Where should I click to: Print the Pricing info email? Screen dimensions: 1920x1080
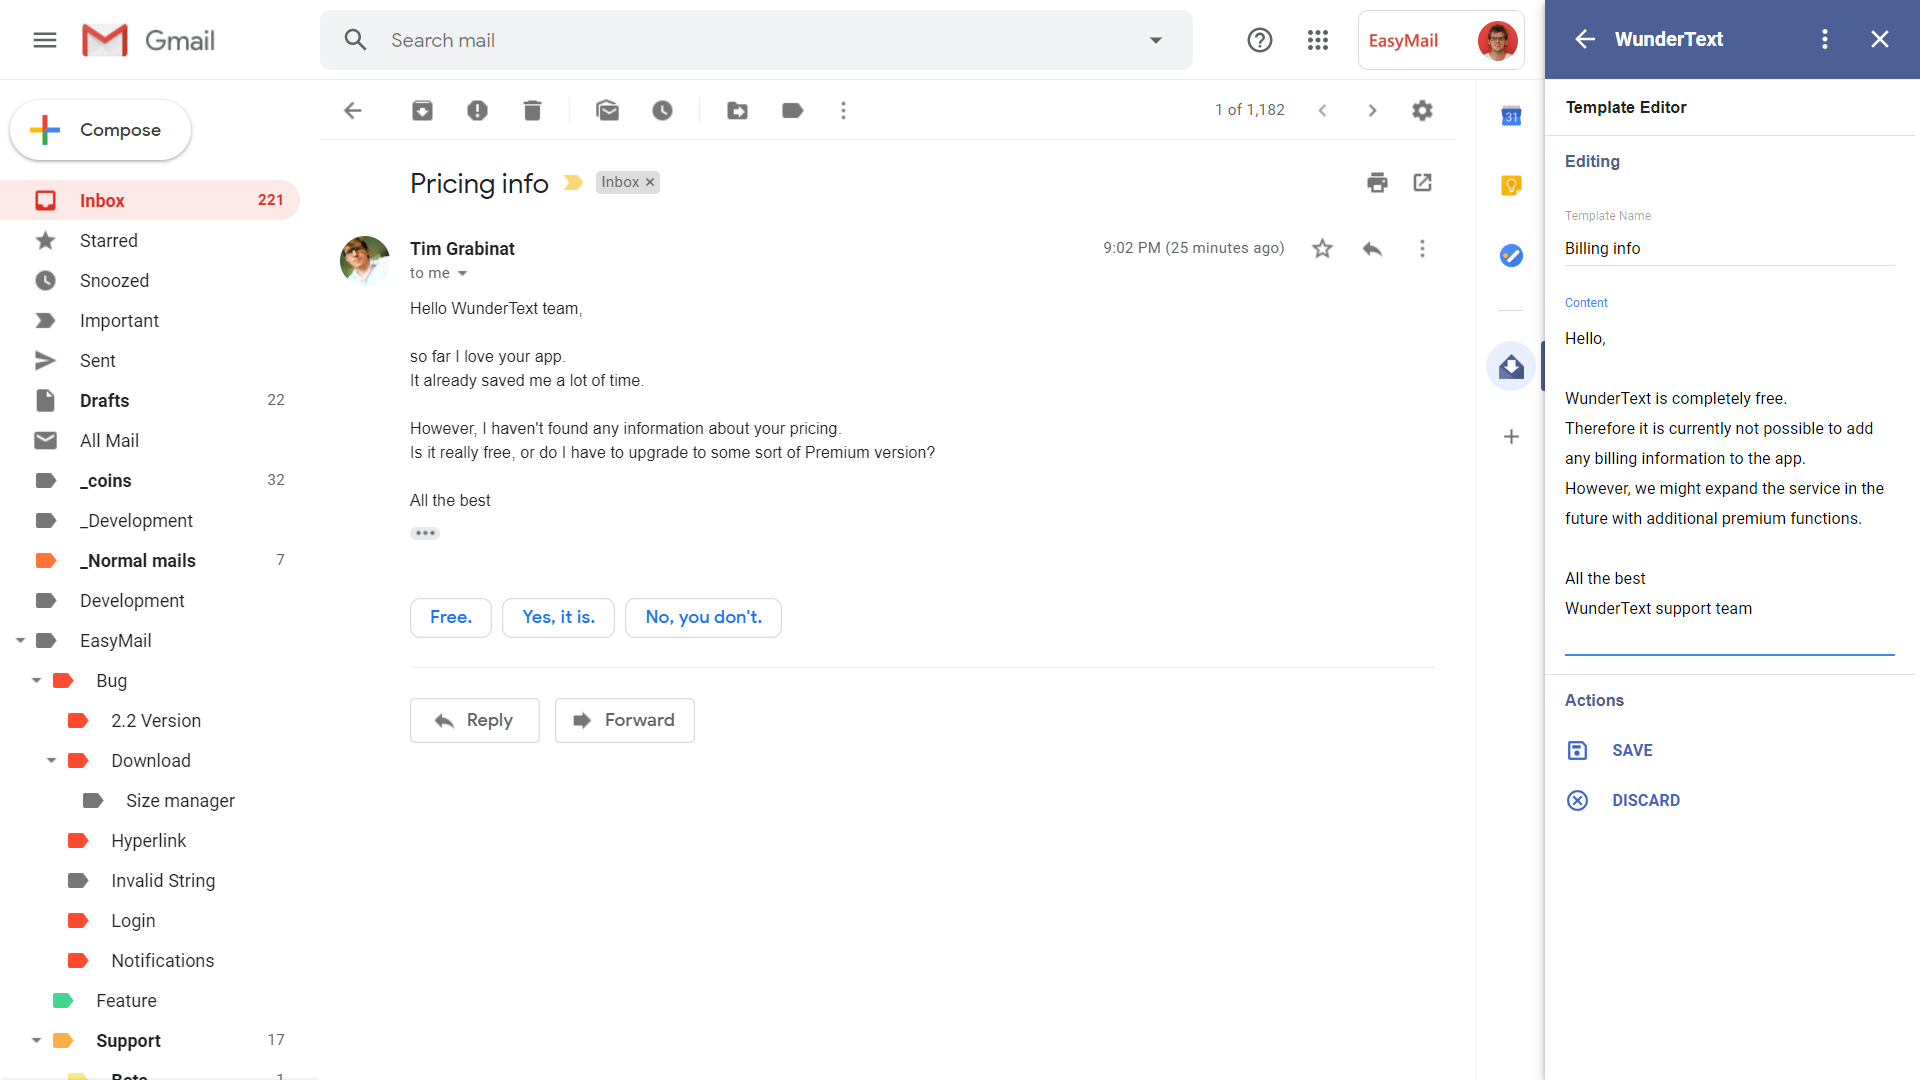pyautogui.click(x=1377, y=182)
